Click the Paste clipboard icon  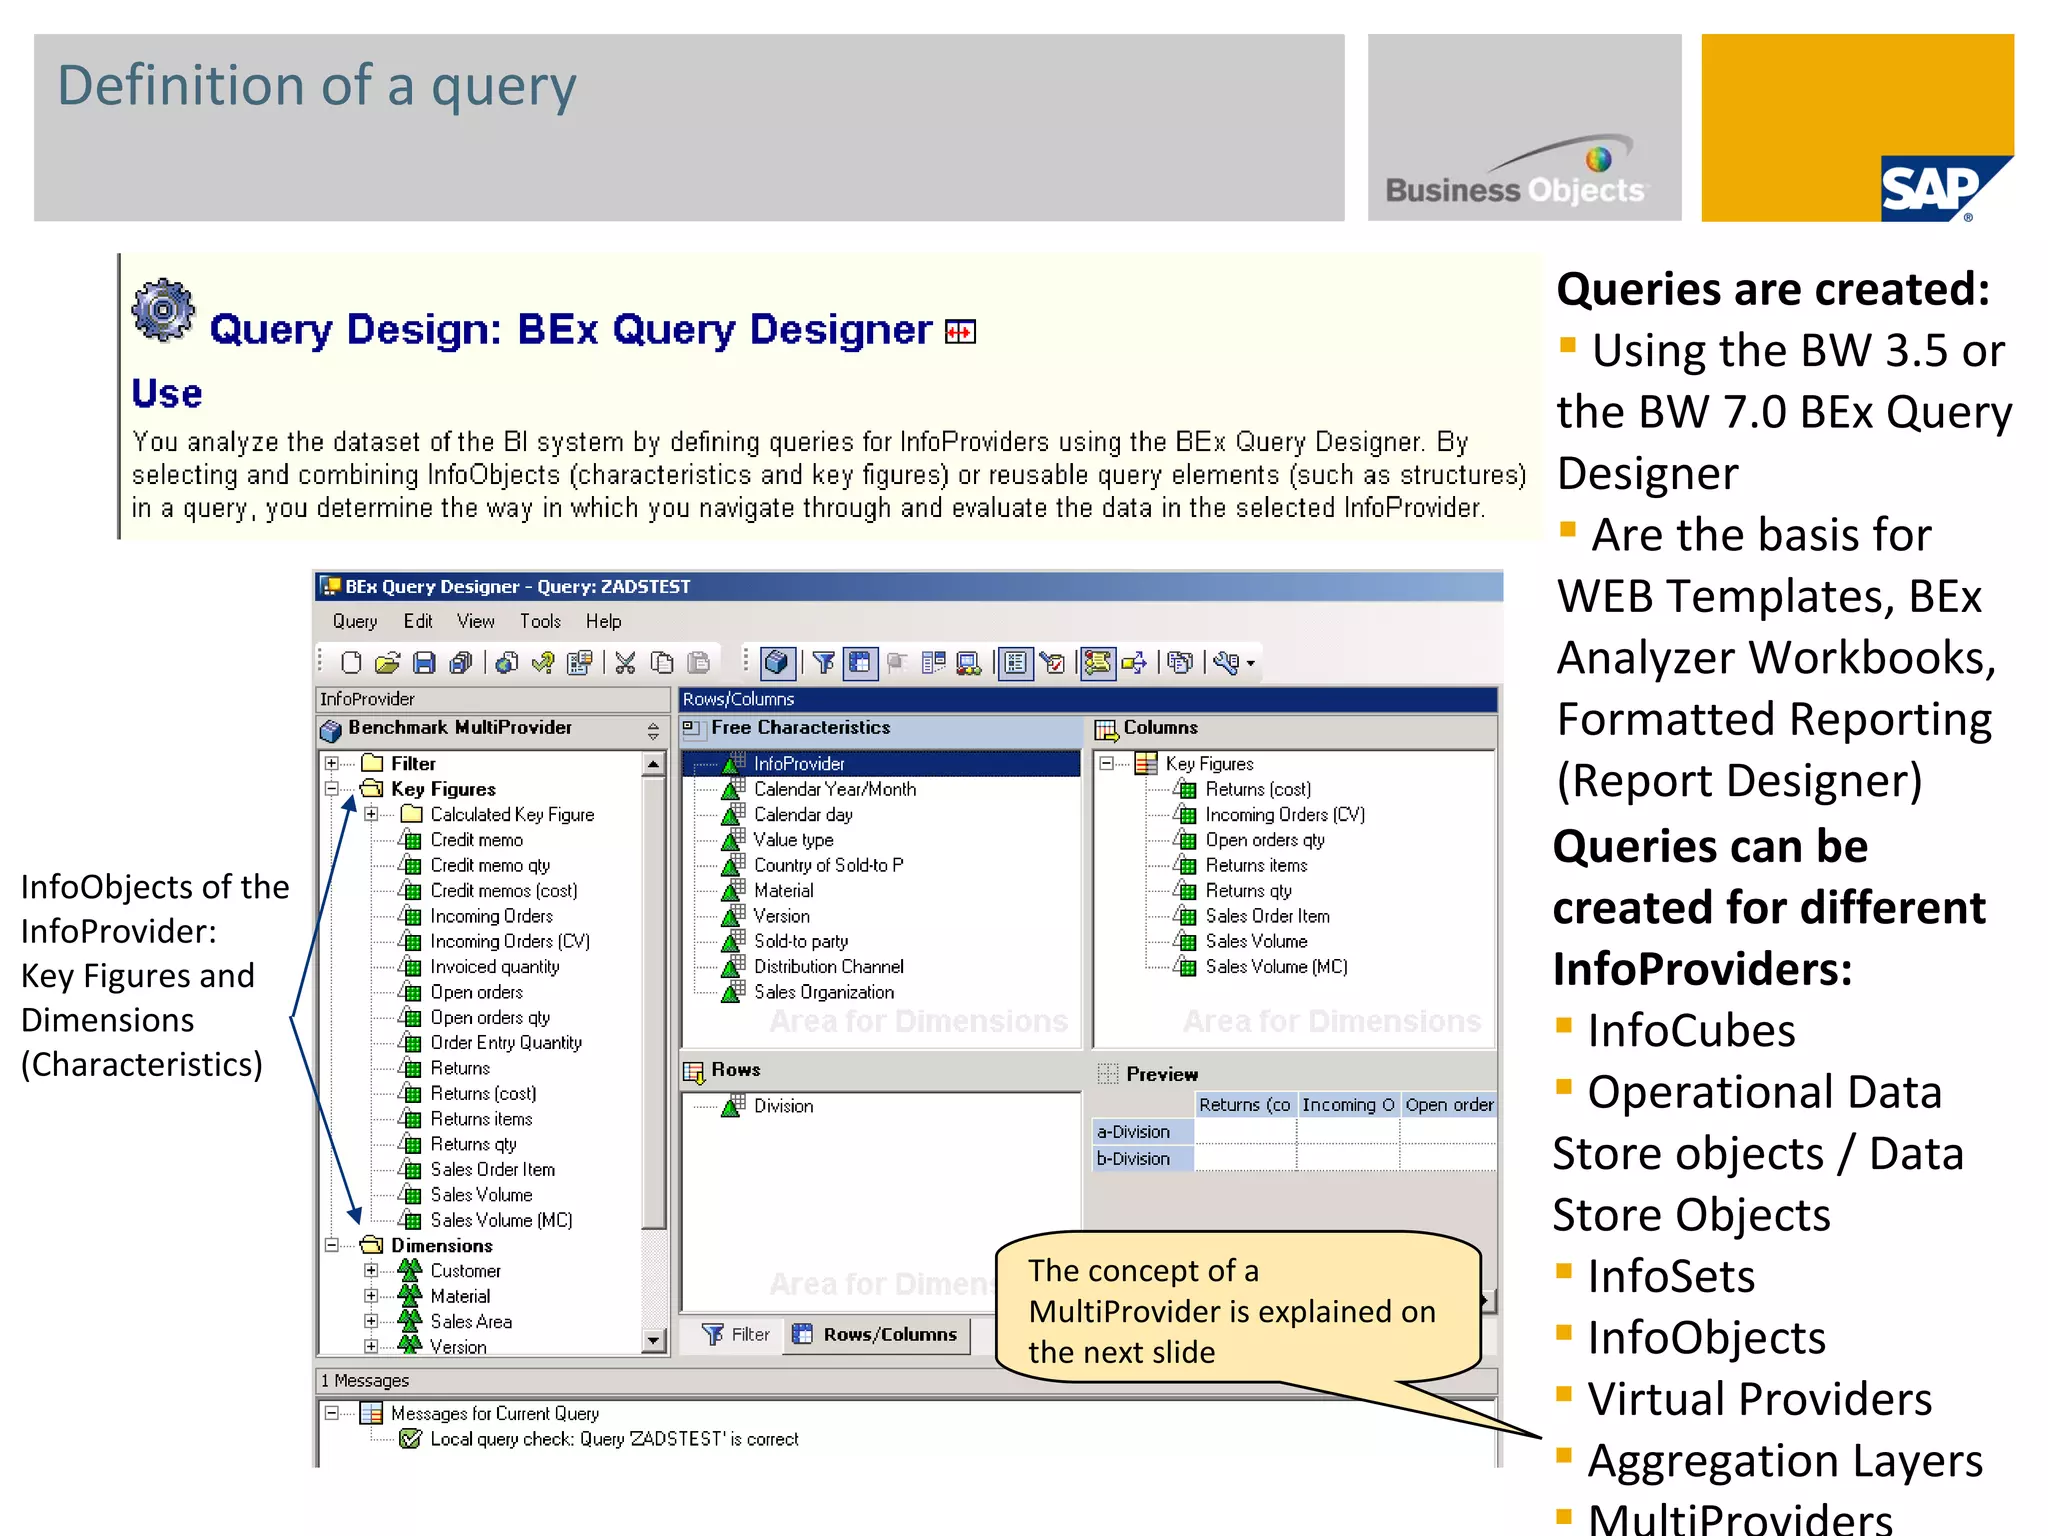[699, 662]
